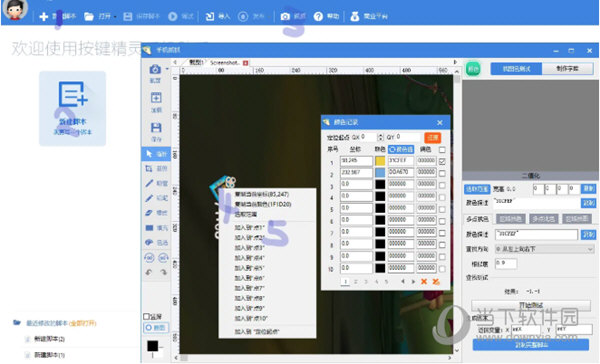Check the checkbox on color record row 8
Screen dimensions: 600x364
[x=442, y=245]
